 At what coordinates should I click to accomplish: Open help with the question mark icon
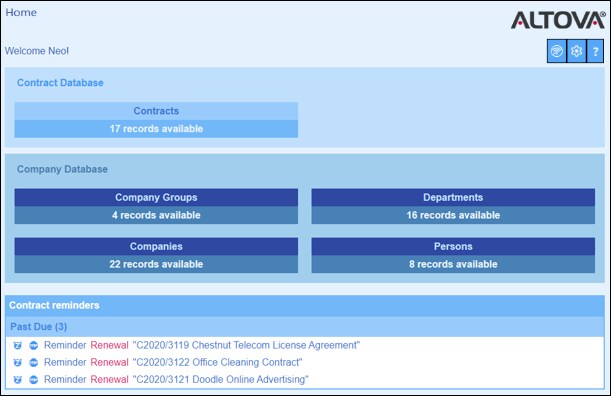(x=595, y=51)
